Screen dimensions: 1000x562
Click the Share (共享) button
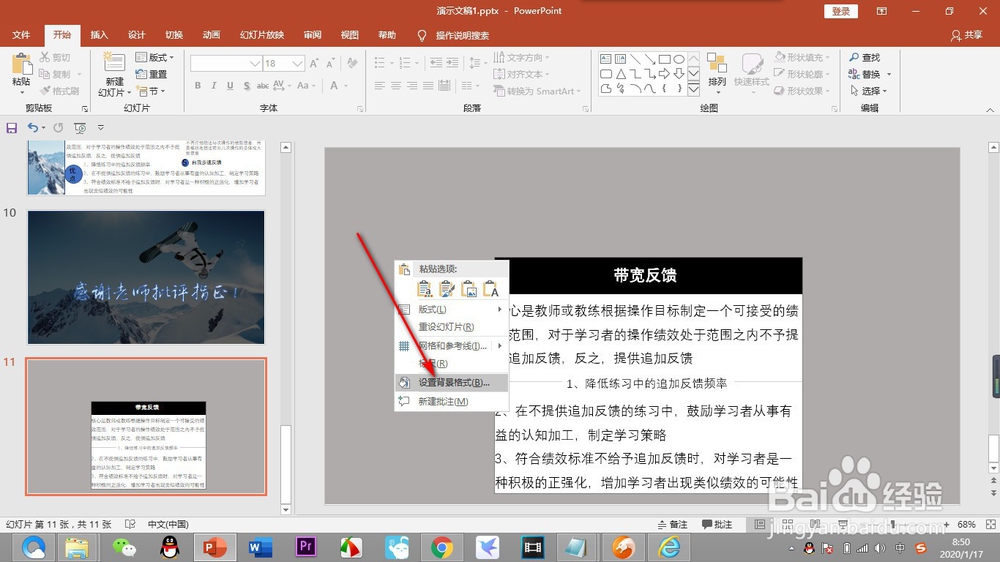[967, 35]
